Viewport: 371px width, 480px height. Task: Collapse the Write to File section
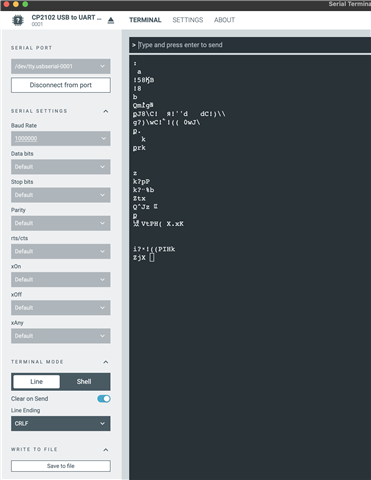pos(106,450)
